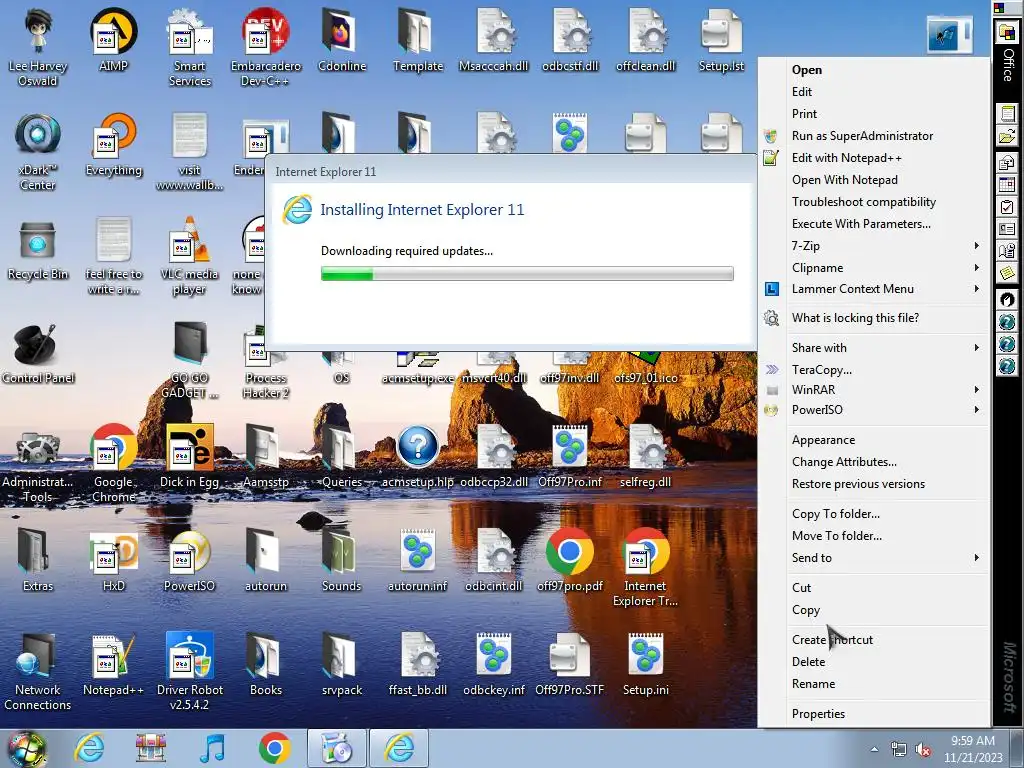The image size is (1024, 768).
Task: Select the GO GO GADGET desktop icon
Action: [x=189, y=360]
